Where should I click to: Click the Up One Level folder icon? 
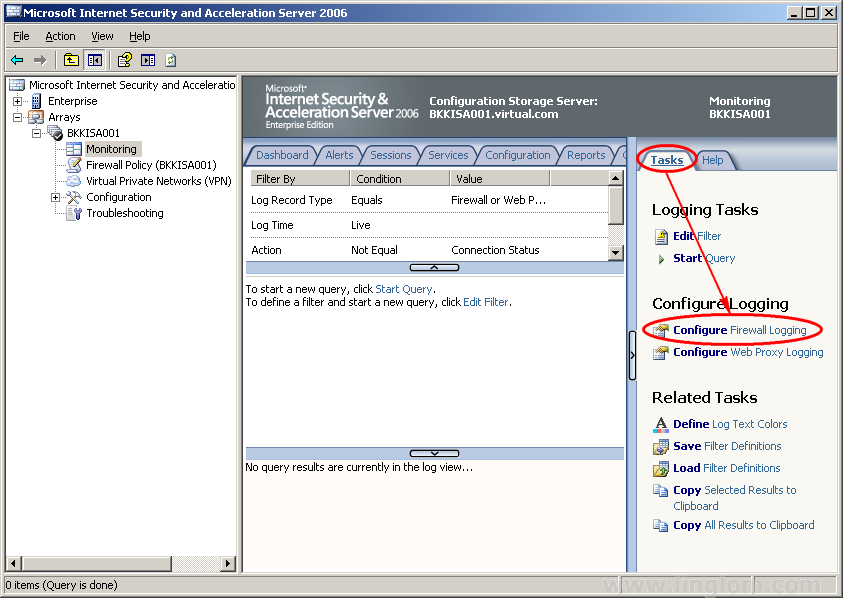[71, 60]
